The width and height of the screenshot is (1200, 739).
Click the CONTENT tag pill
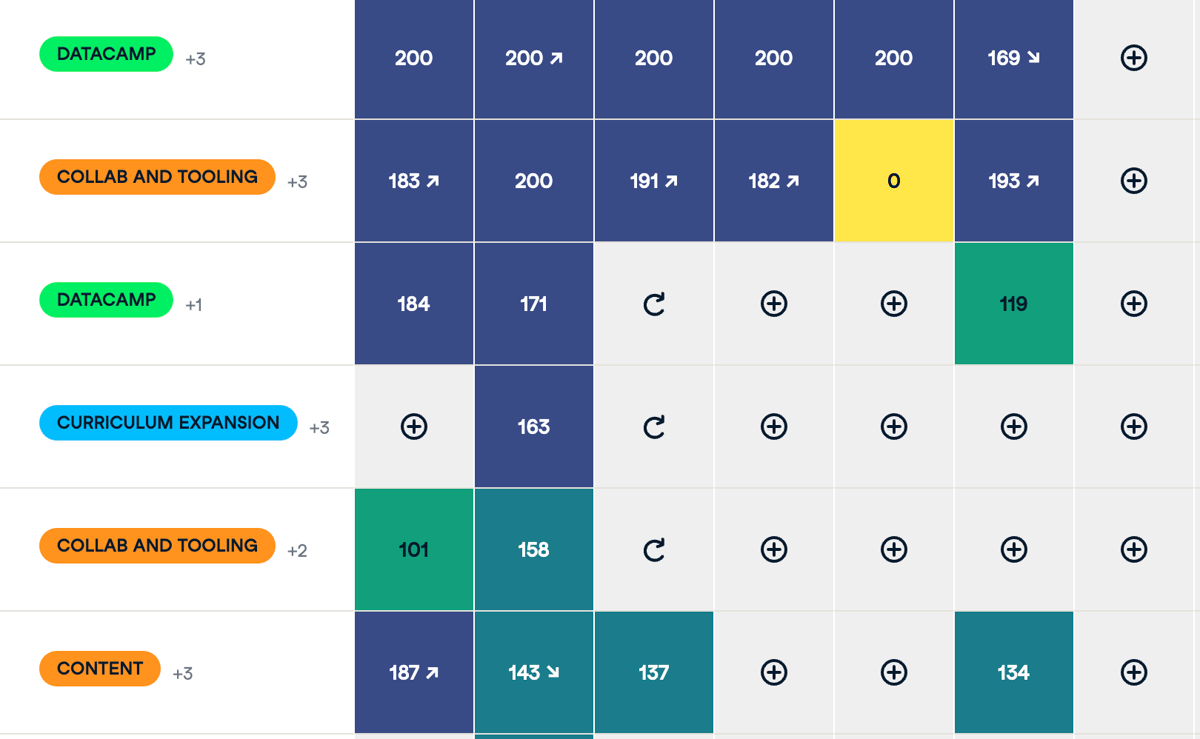tap(99, 668)
